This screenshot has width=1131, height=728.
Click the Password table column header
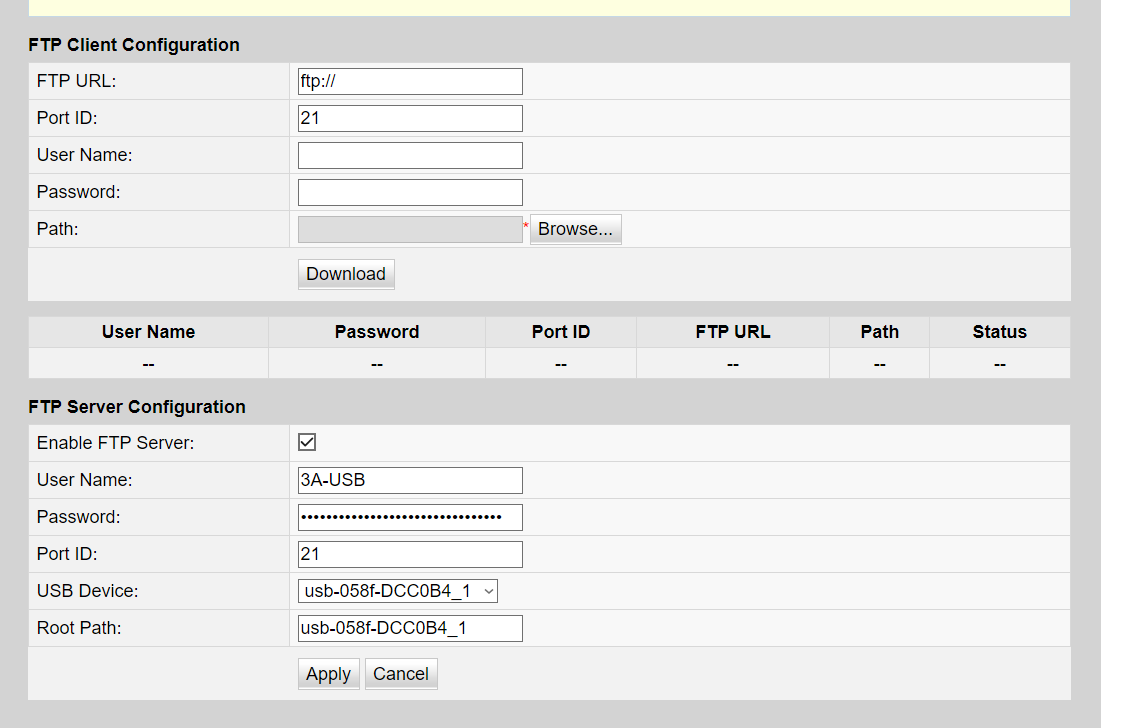coord(377,332)
